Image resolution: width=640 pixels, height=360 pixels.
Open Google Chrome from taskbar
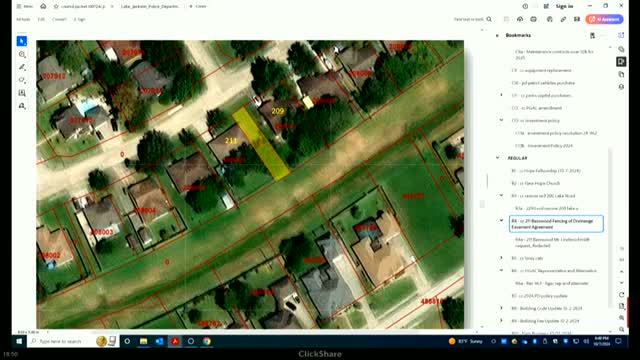pos(207,341)
